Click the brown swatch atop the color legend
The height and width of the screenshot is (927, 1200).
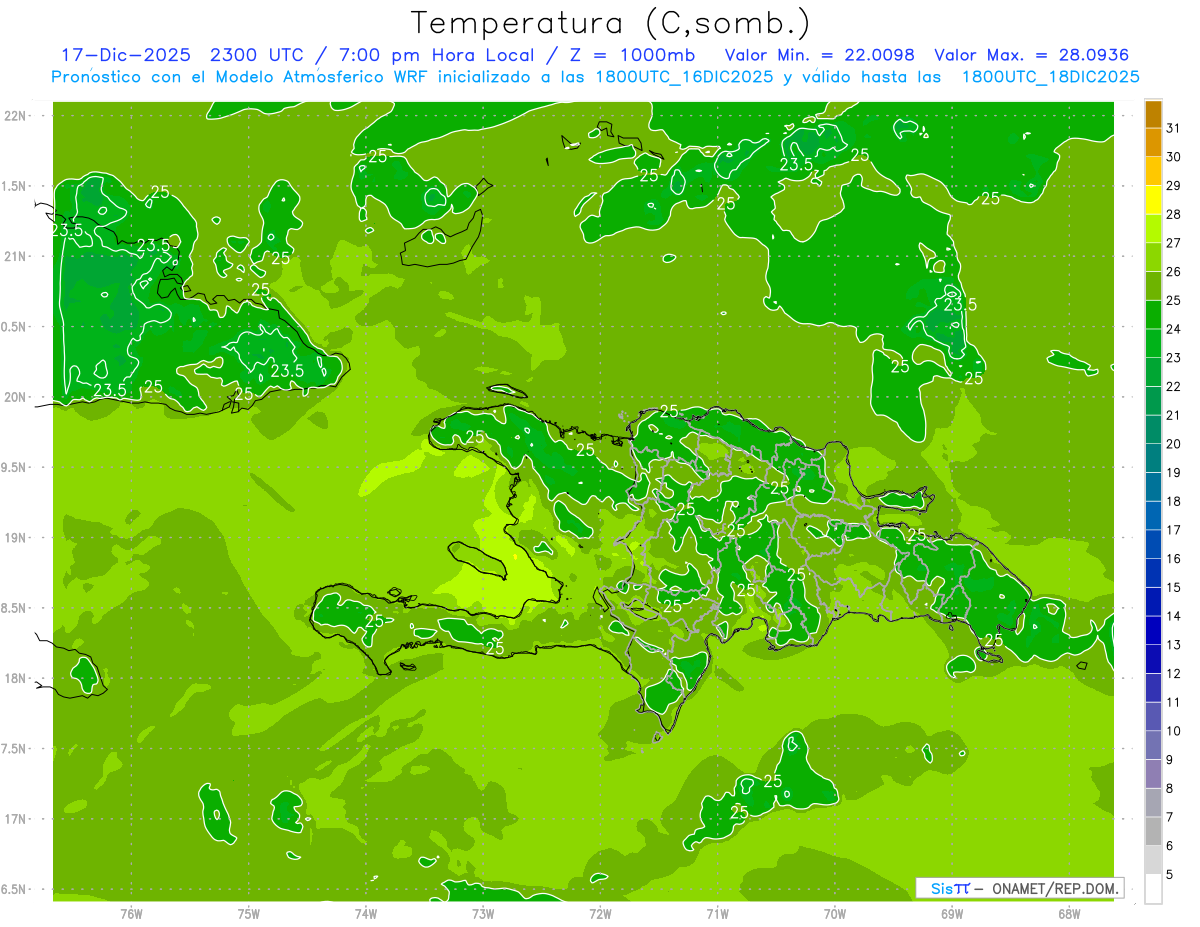1153,113
